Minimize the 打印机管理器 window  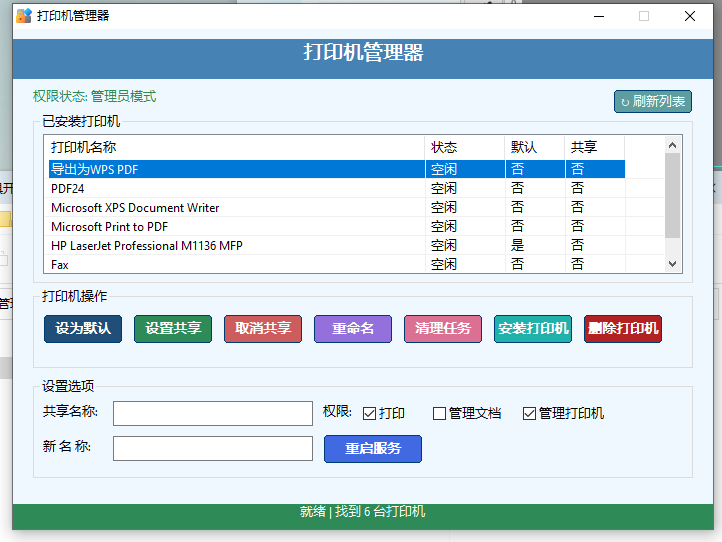[x=599, y=16]
